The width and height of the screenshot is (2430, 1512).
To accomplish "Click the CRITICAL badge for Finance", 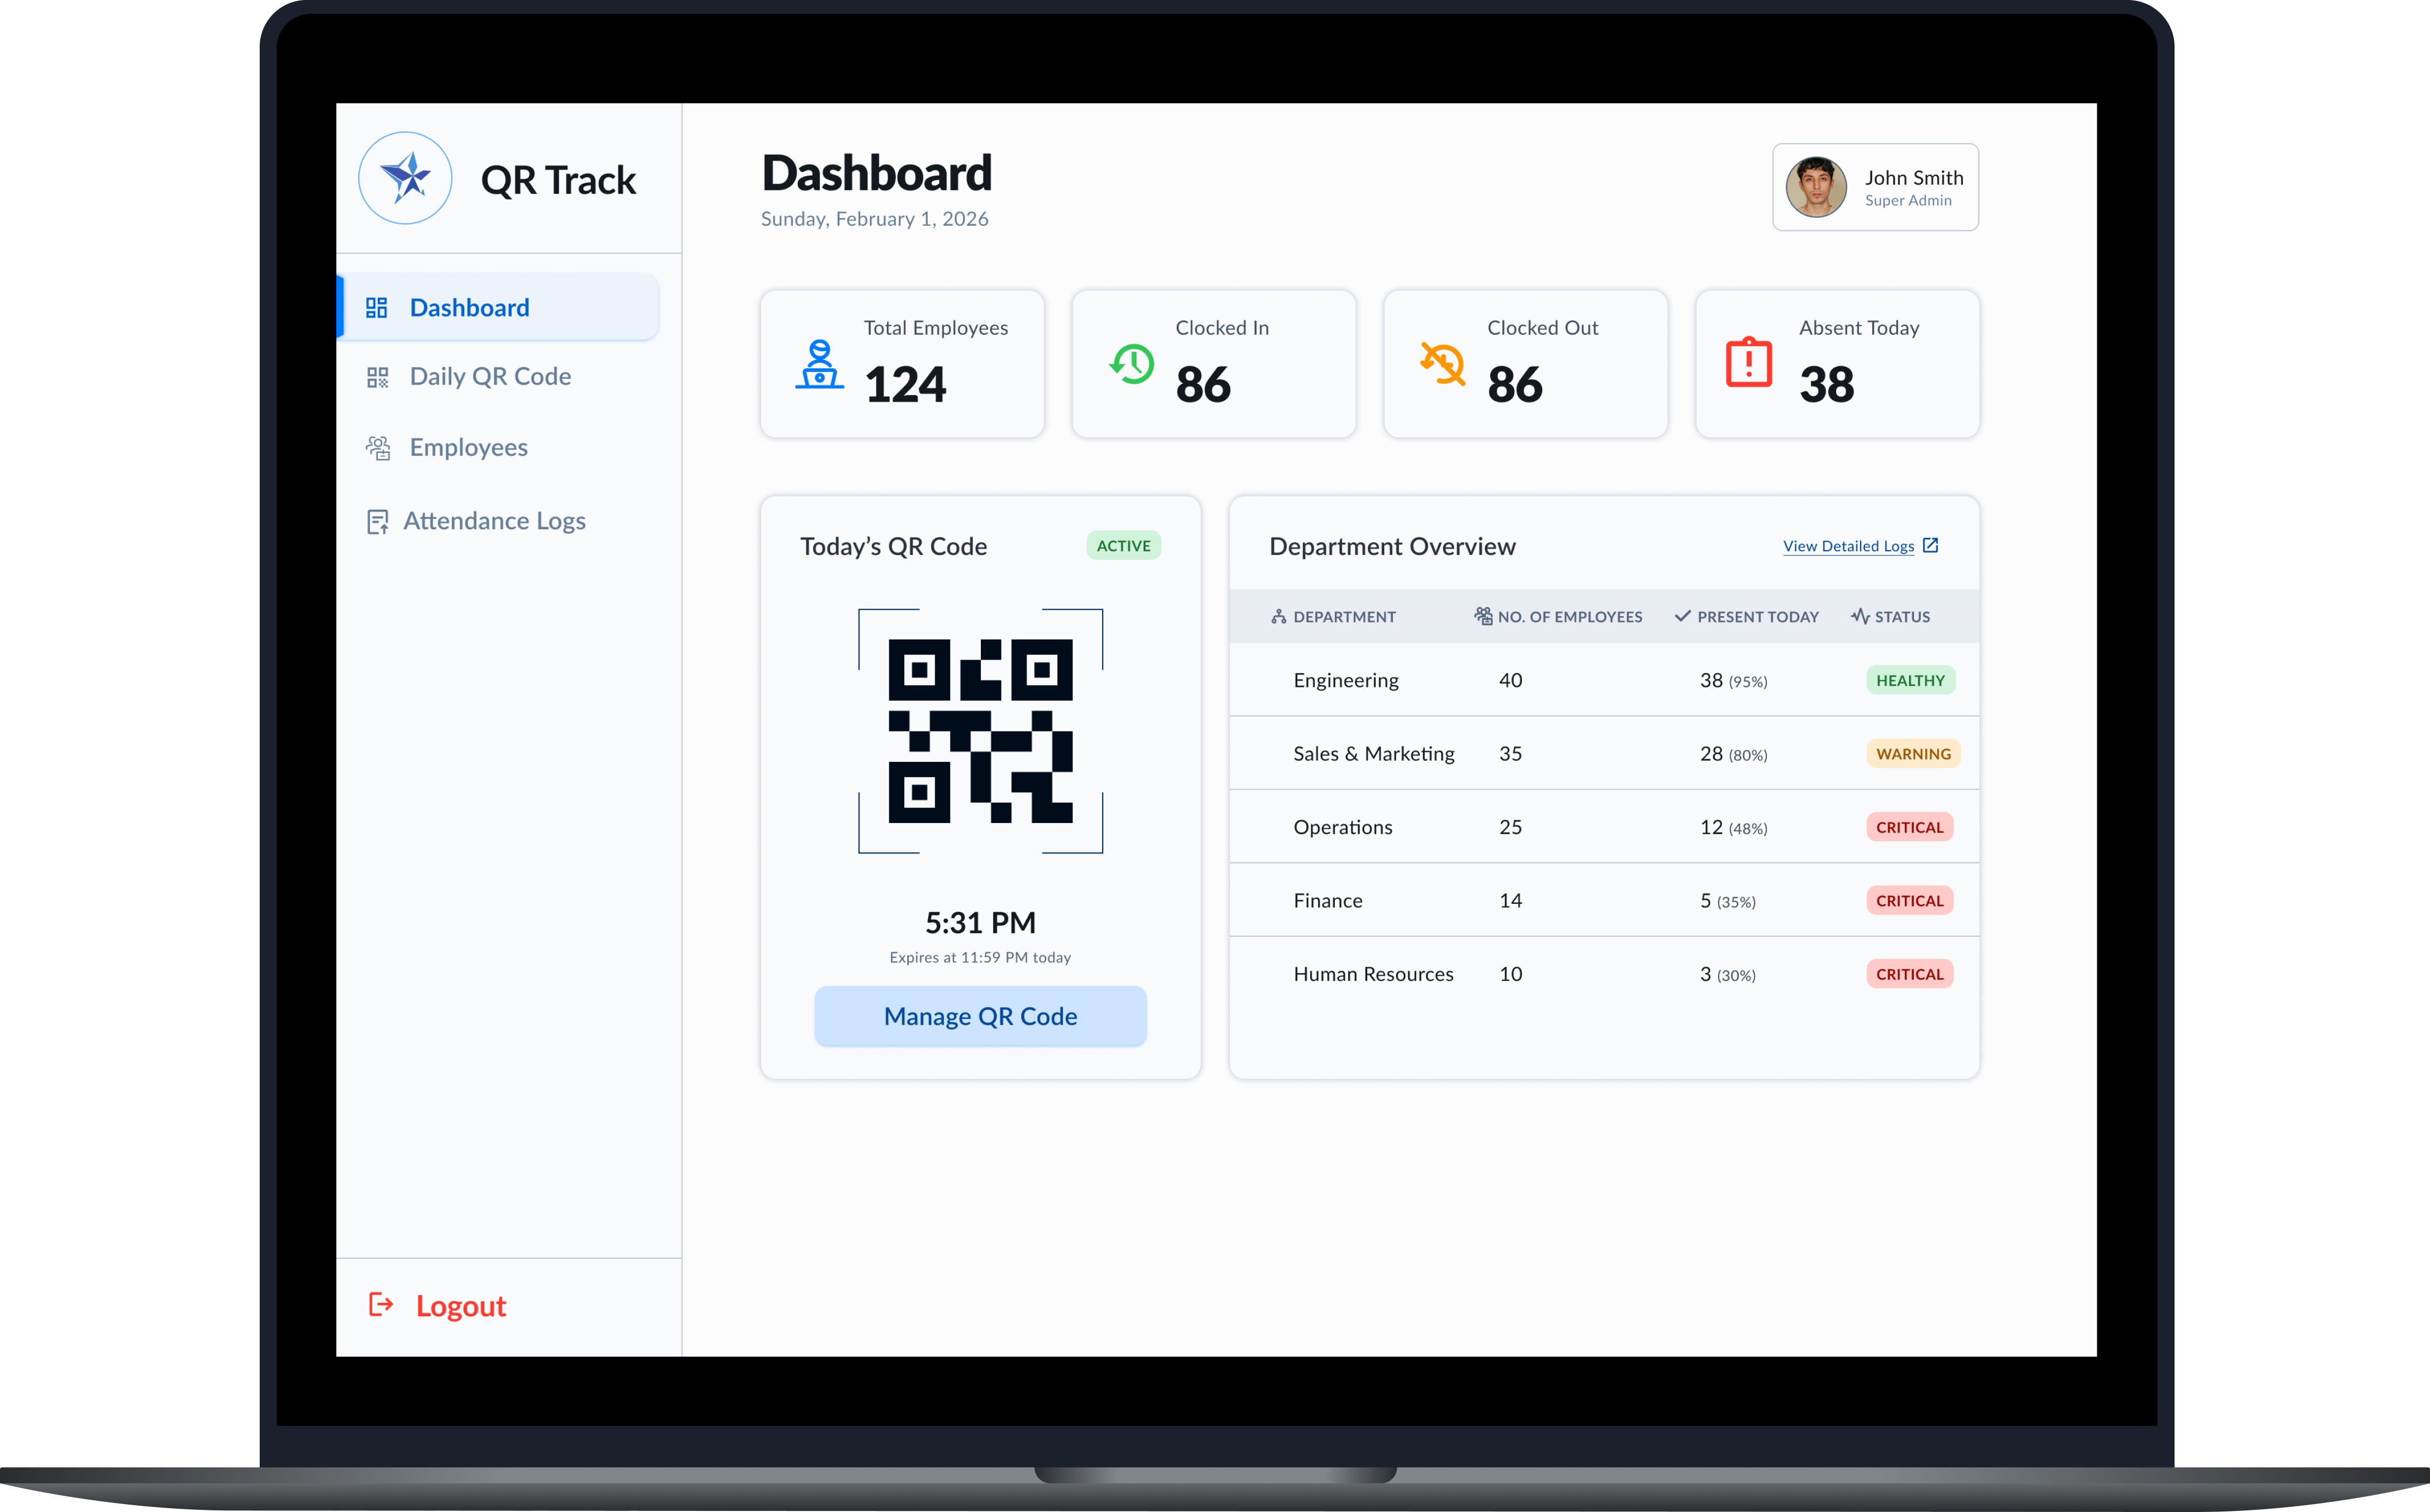I will click(1909, 900).
